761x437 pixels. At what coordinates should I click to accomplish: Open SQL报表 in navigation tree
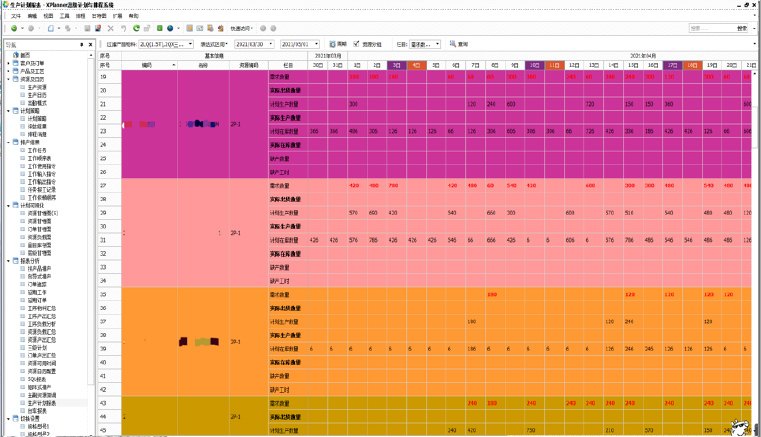37,379
